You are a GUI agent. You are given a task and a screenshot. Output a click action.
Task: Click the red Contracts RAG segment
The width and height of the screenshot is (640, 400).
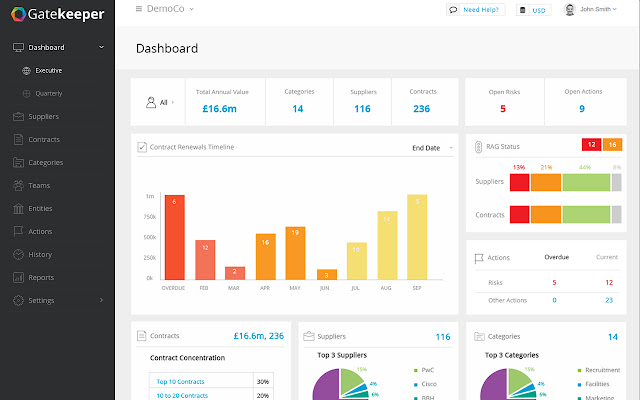[x=520, y=215]
